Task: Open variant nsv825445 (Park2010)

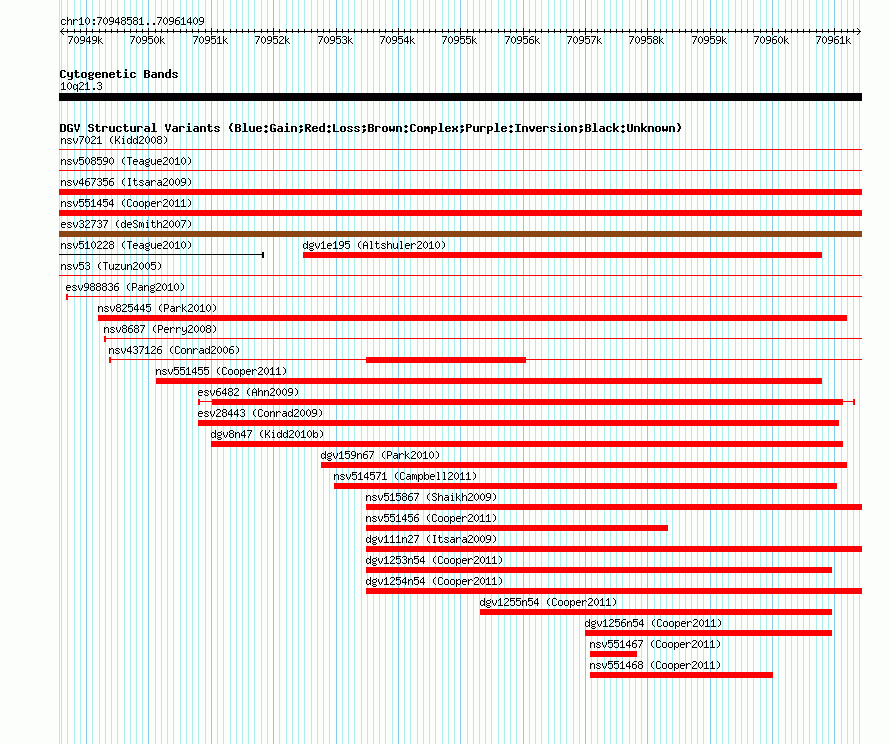Action: (157, 308)
